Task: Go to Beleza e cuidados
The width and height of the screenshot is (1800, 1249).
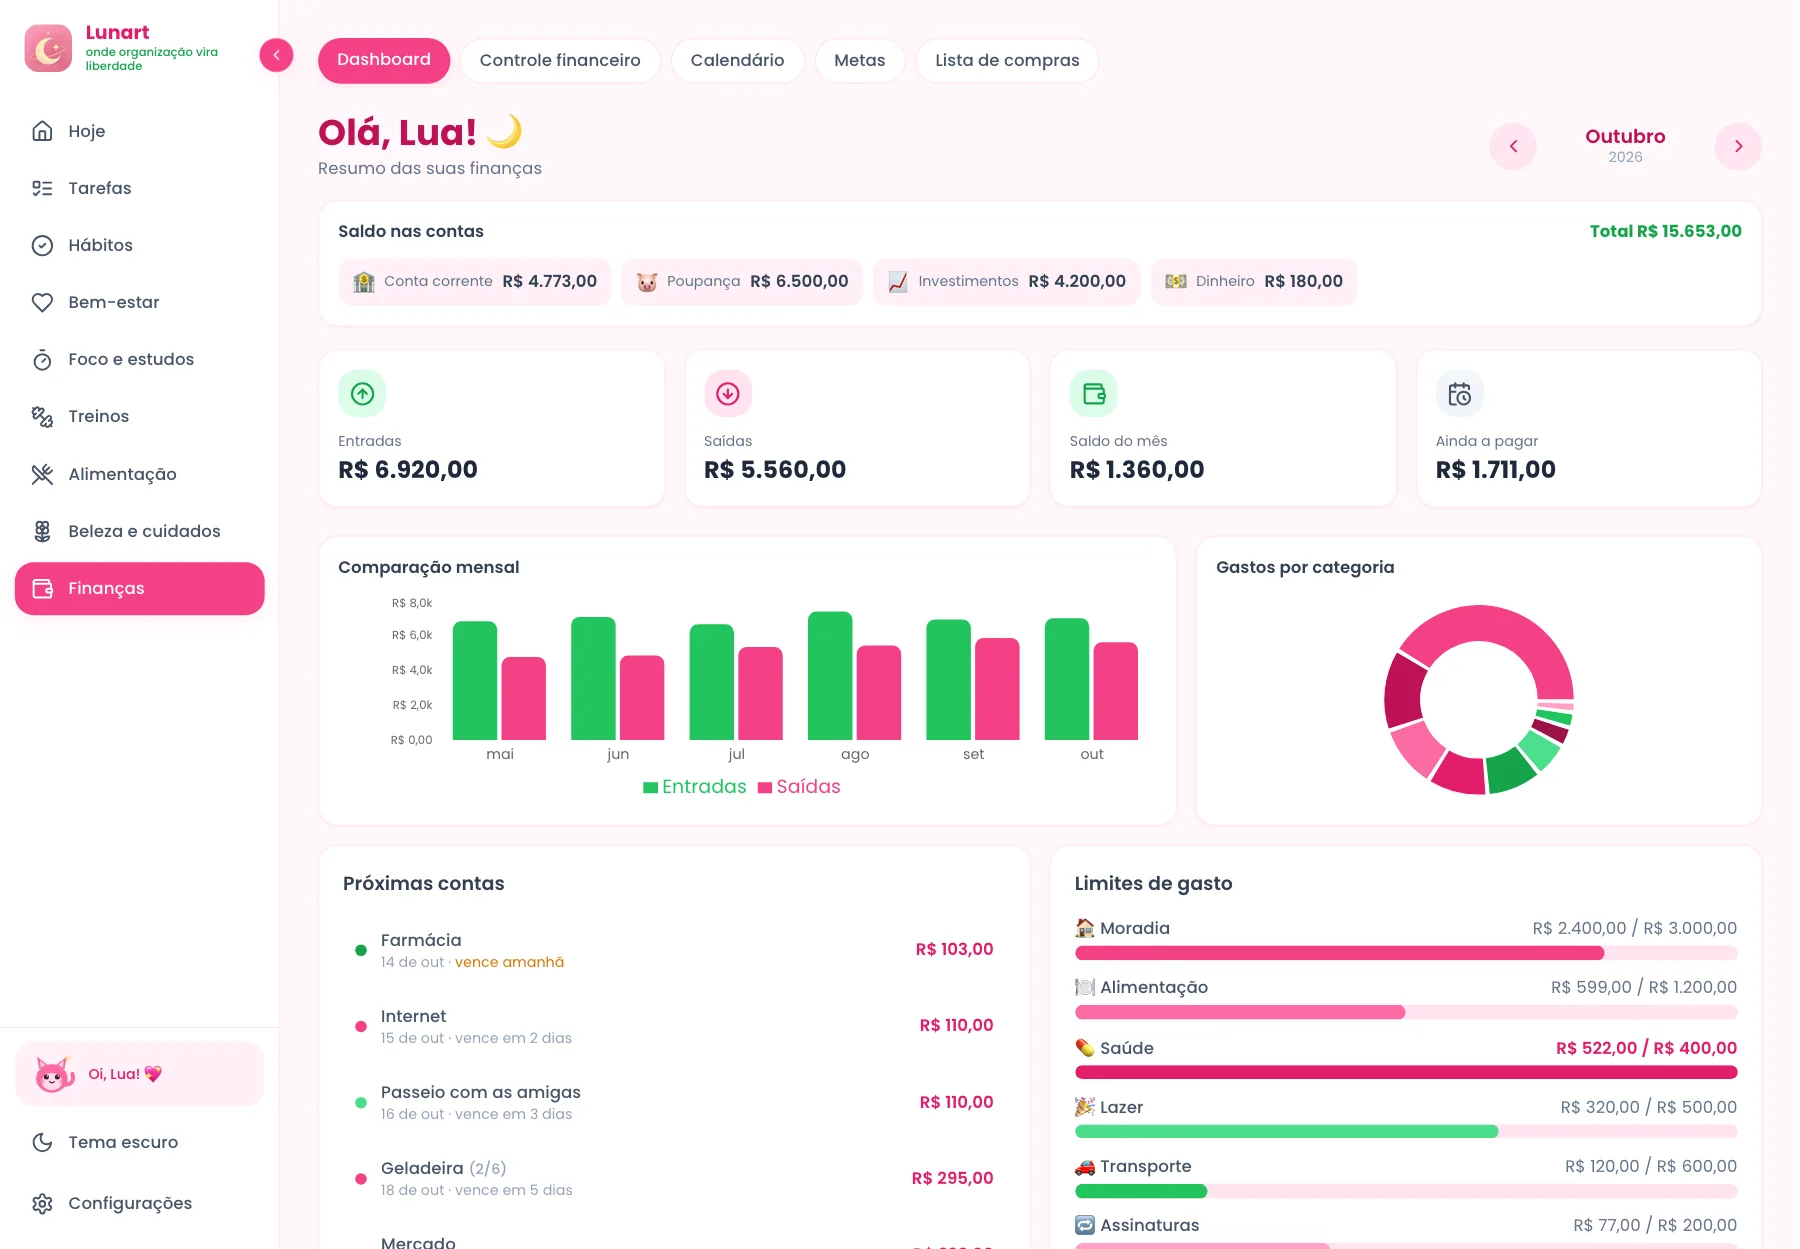Action: pyautogui.click(x=139, y=531)
